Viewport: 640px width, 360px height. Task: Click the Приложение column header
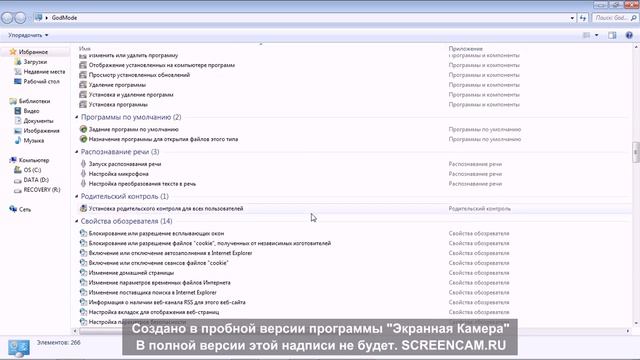coord(466,49)
